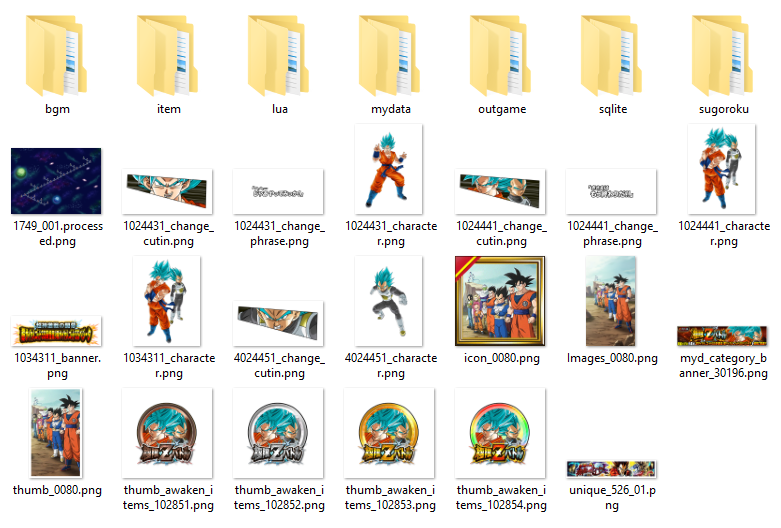Select 1024431_change_cutin.png thumbnail
The width and height of the screenshot is (781, 528).
(167, 191)
